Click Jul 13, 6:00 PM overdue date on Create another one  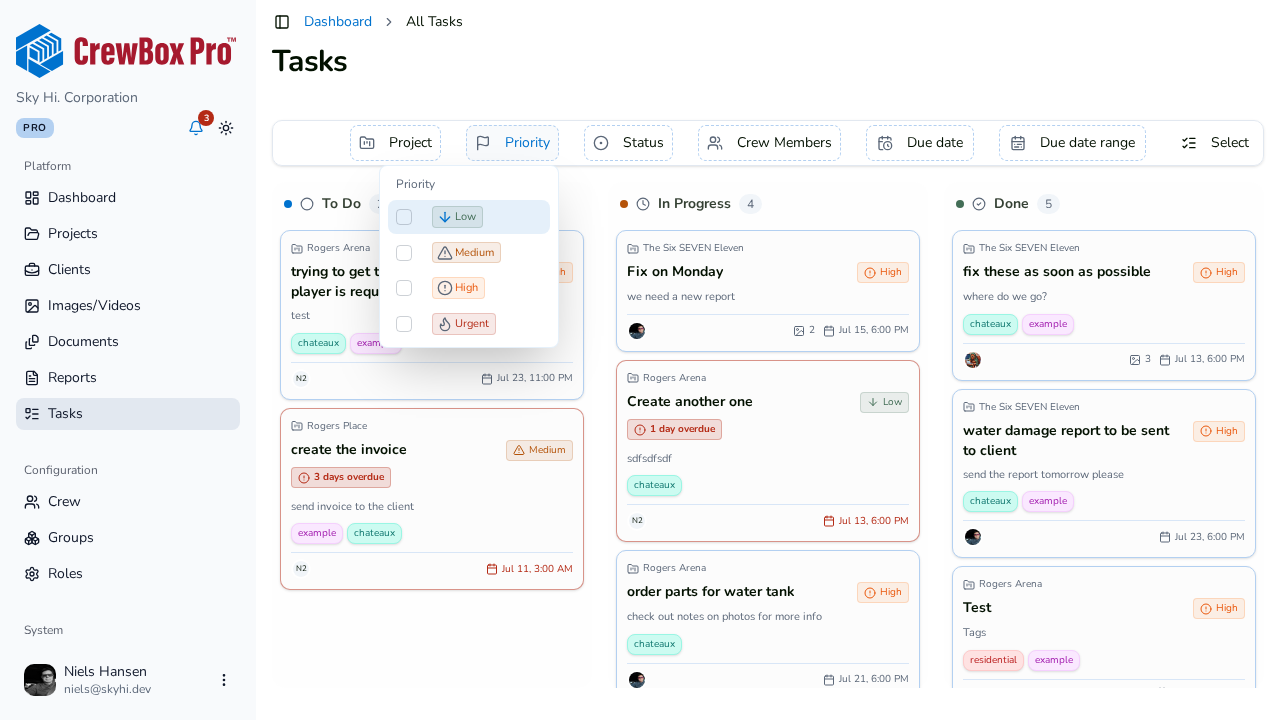click(x=866, y=521)
